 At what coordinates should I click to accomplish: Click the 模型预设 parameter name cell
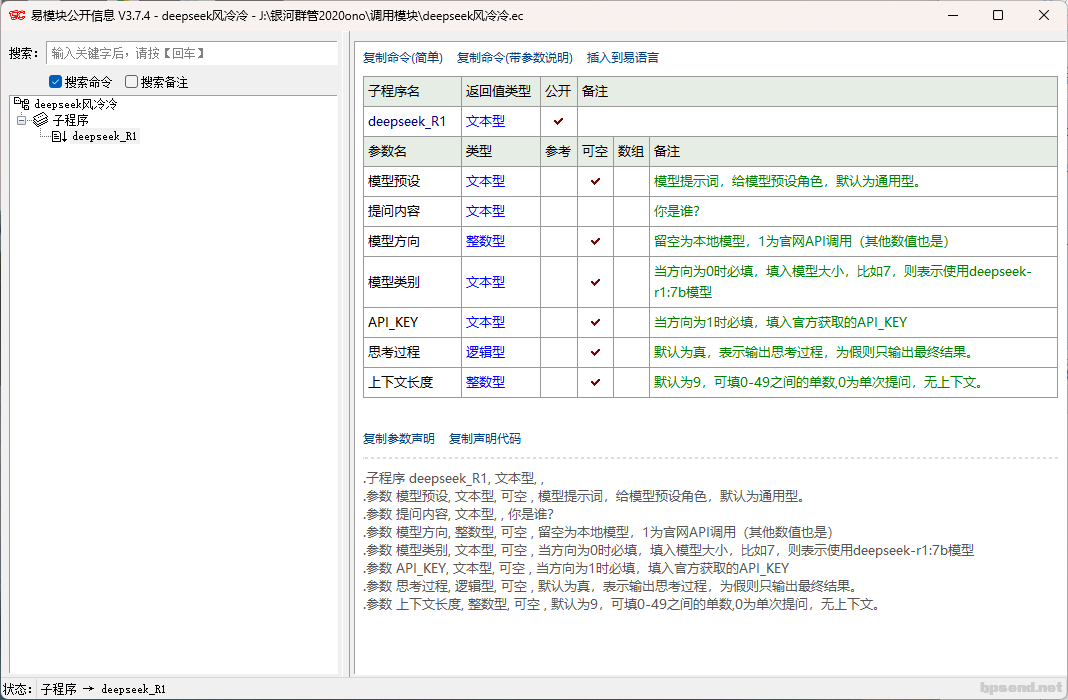click(412, 181)
